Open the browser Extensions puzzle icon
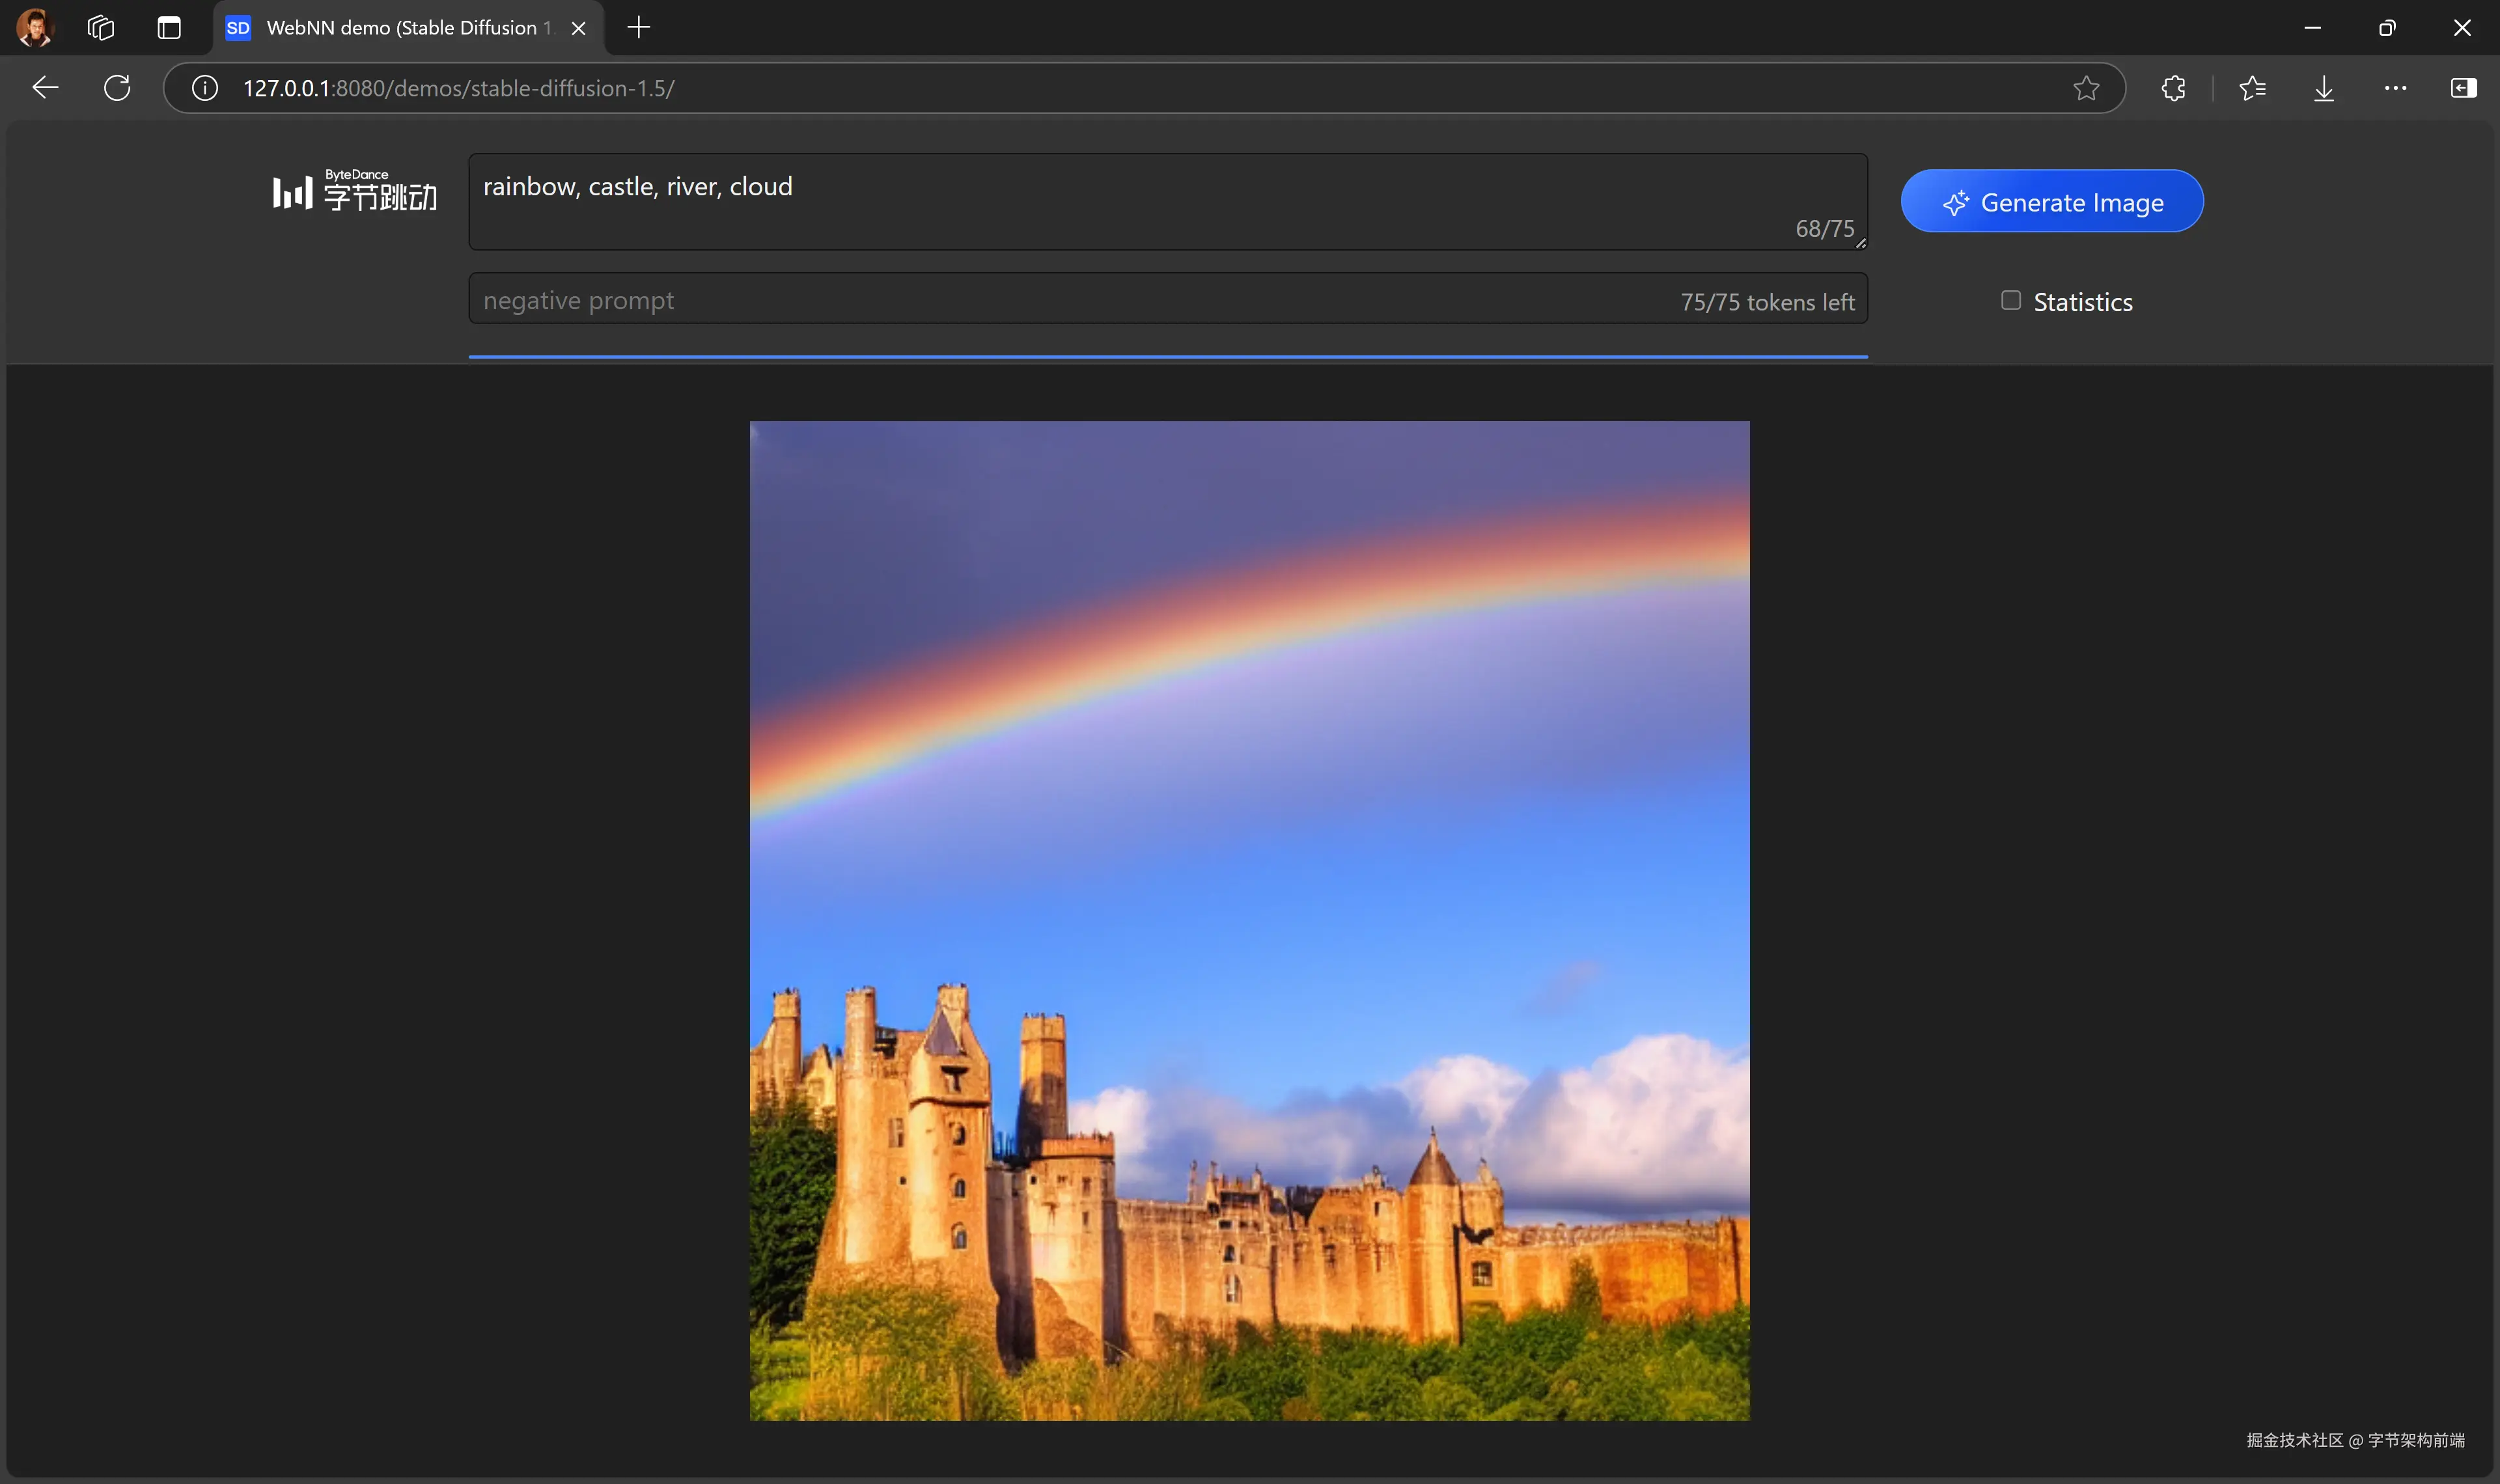This screenshot has width=2500, height=1484. pyautogui.click(x=2173, y=88)
